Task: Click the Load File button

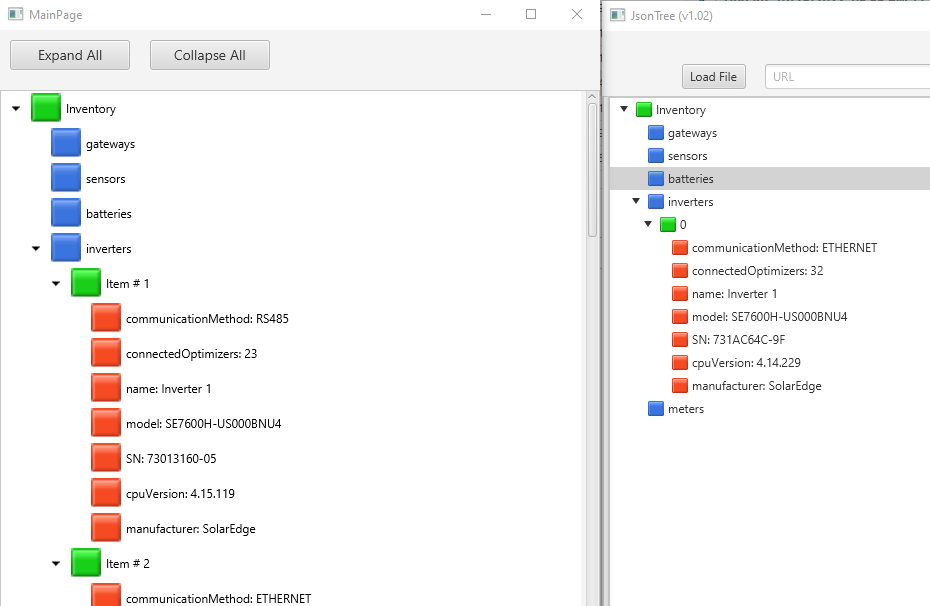Action: [x=713, y=77]
